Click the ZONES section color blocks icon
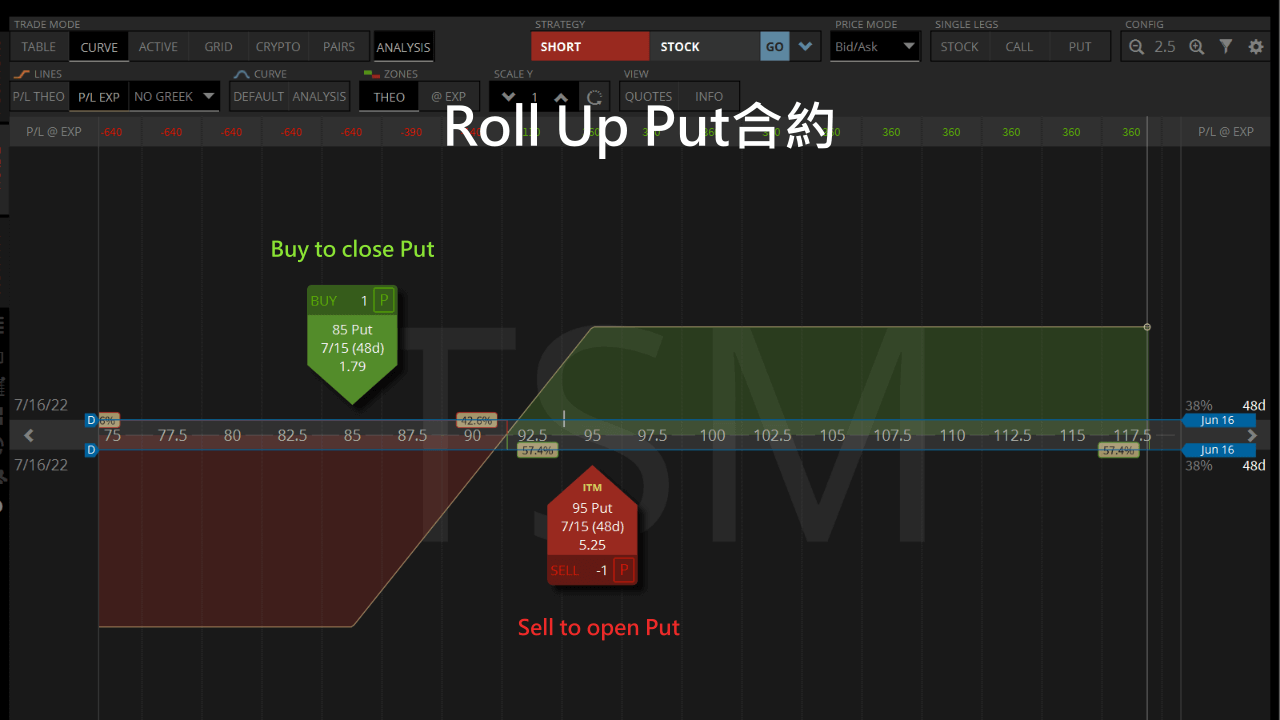The height and width of the screenshot is (720, 1280). [x=374, y=73]
